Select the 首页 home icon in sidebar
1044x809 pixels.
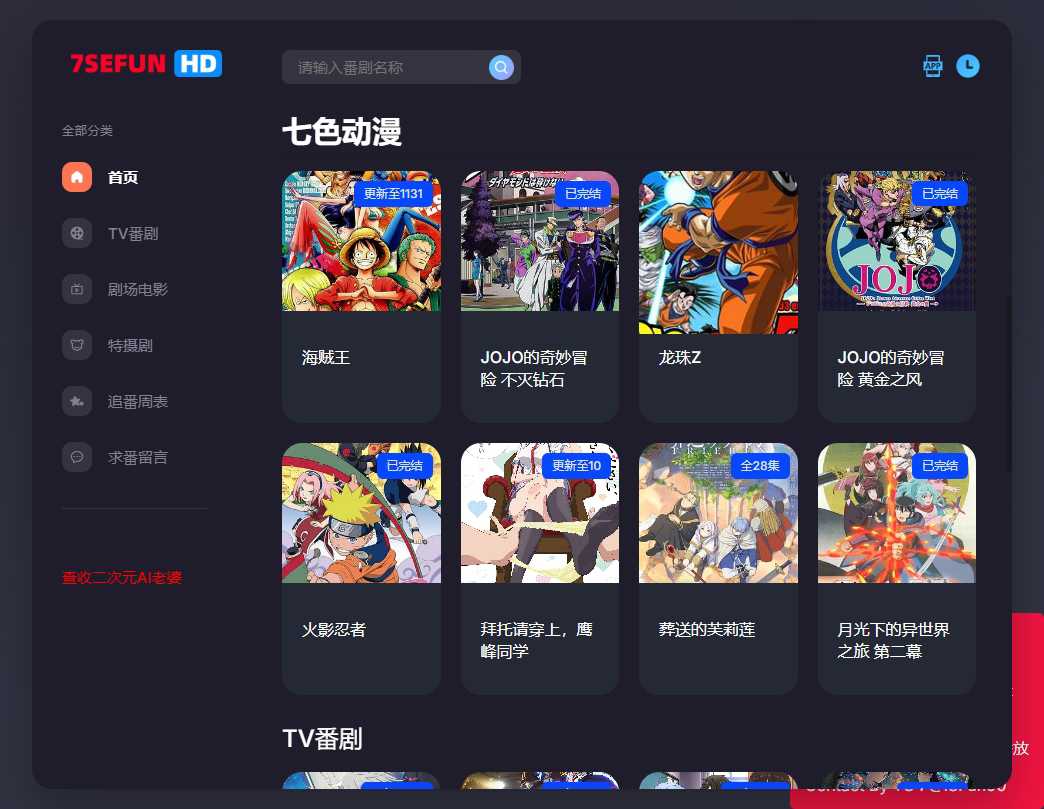[x=77, y=177]
